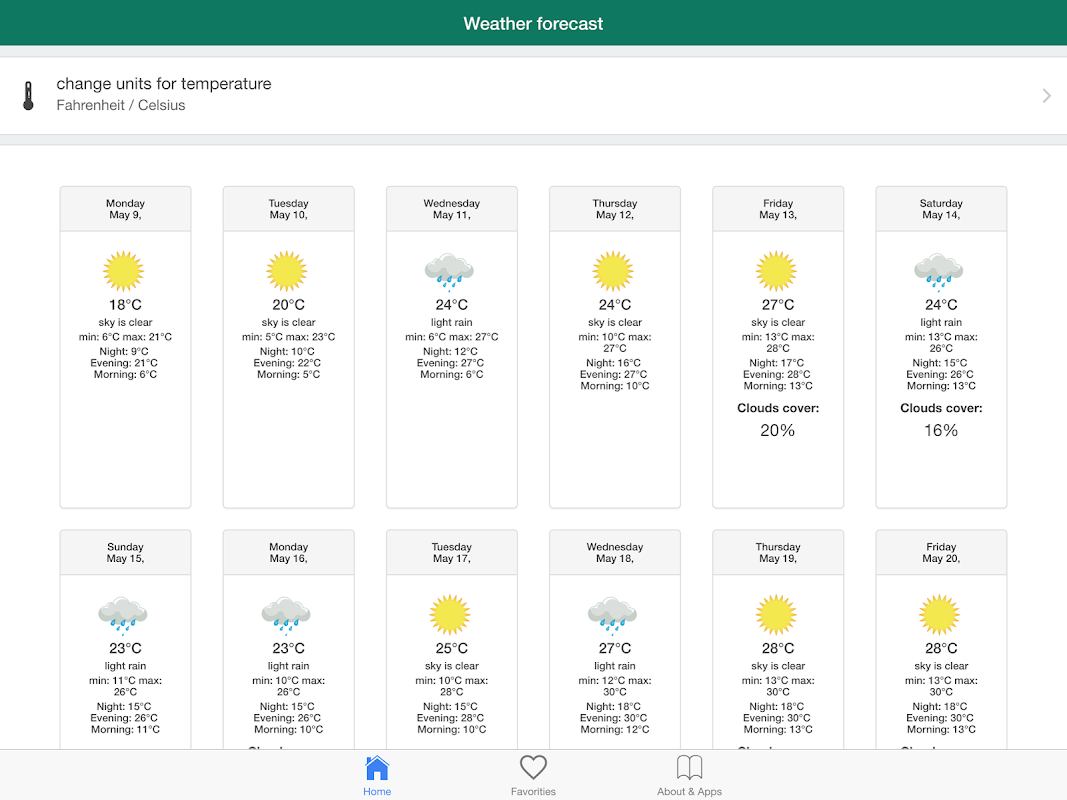Click the 20% clouds cover value
This screenshot has width=1067, height=800.
pos(777,430)
